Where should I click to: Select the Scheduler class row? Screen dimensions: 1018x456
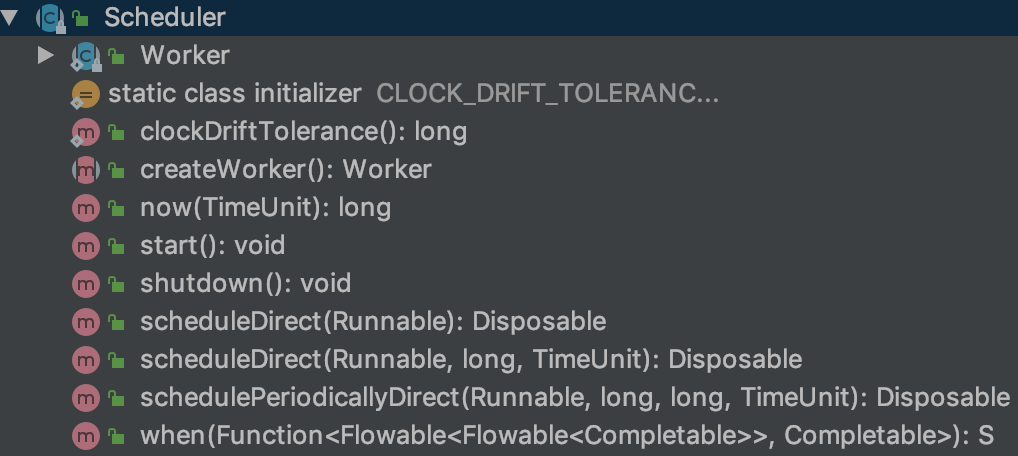tap(165, 17)
